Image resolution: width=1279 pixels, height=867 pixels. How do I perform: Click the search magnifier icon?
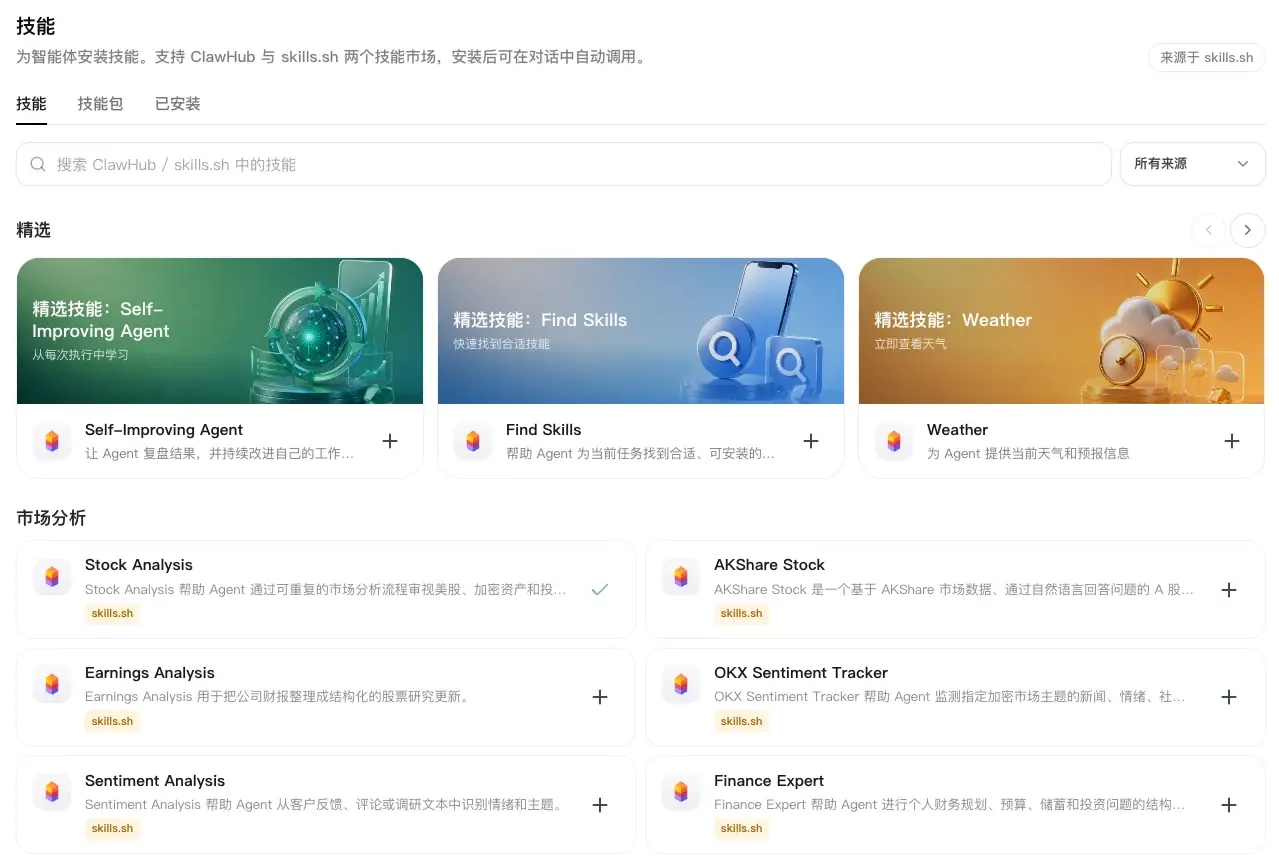click(x=38, y=164)
